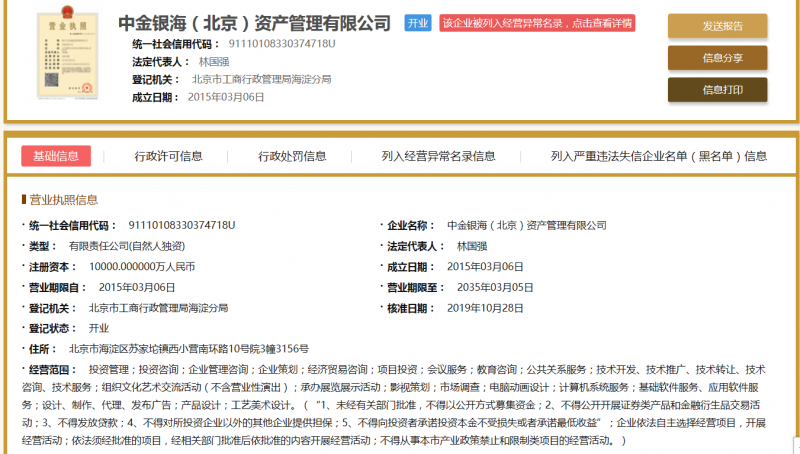
Task: Click header legal representative 林国强
Action: pos(214,62)
